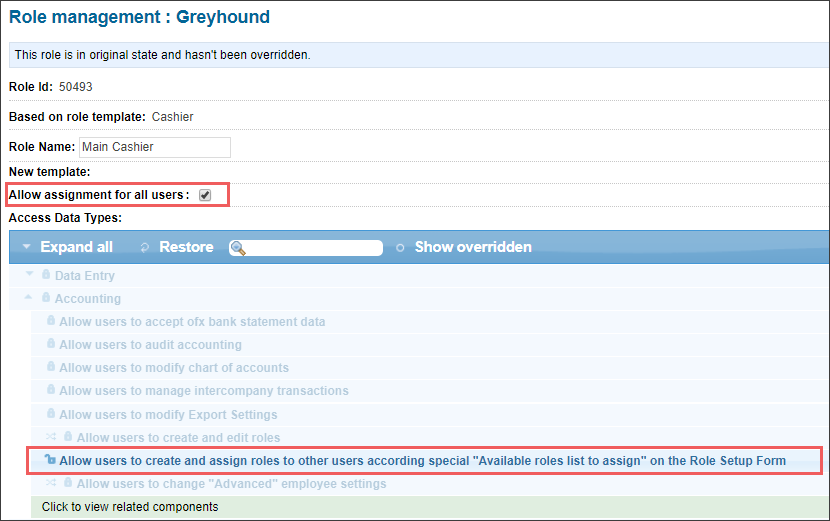Click lock icon for modify Export Settings

[51, 412]
